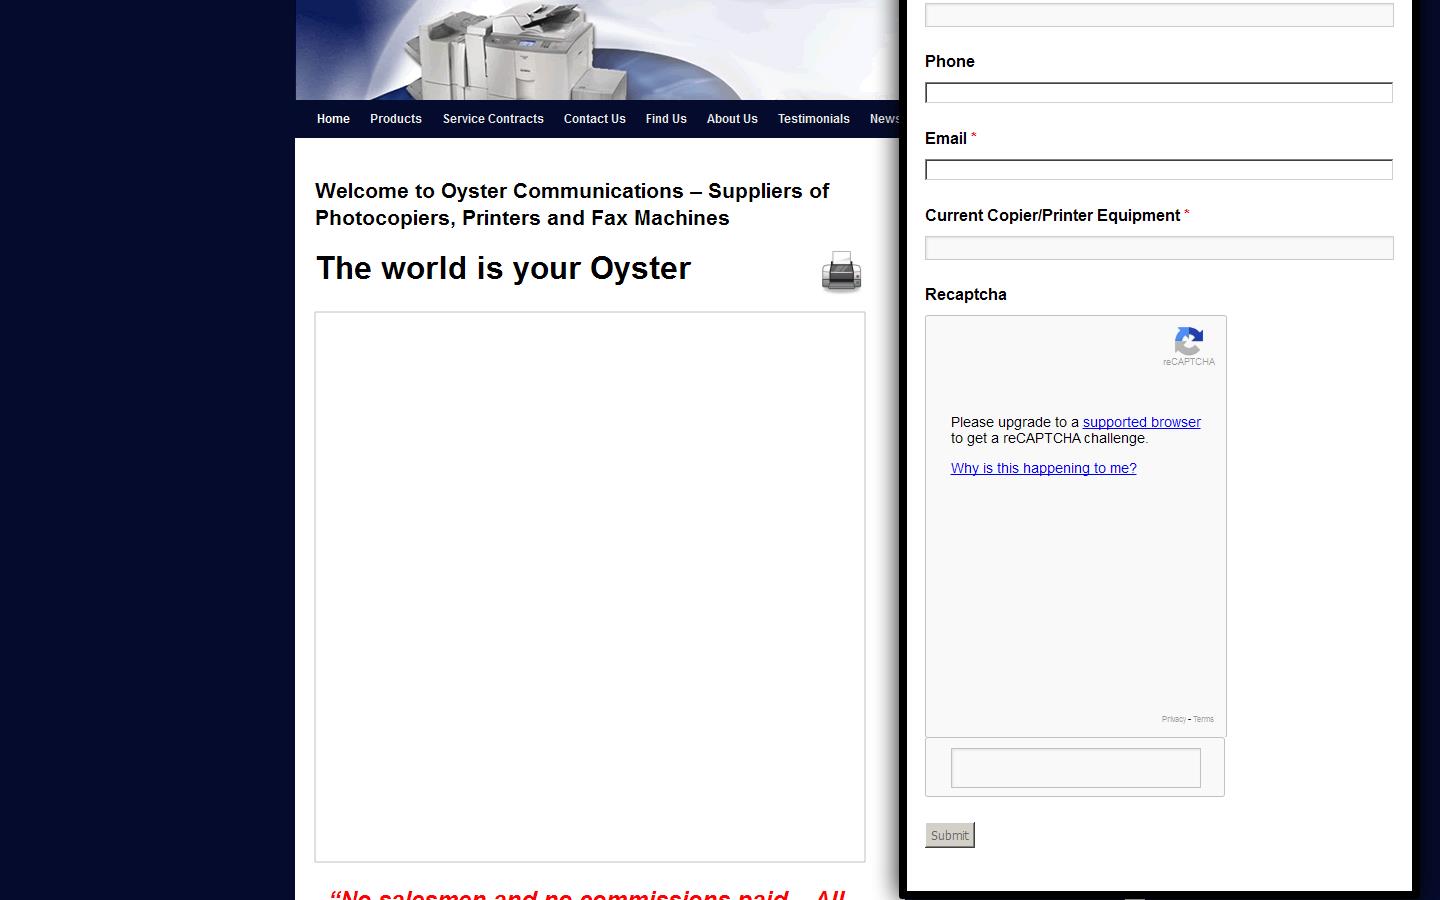Image resolution: width=1440 pixels, height=900 pixels.
Task: Open the partly hidden News menu item
Action: (x=884, y=119)
